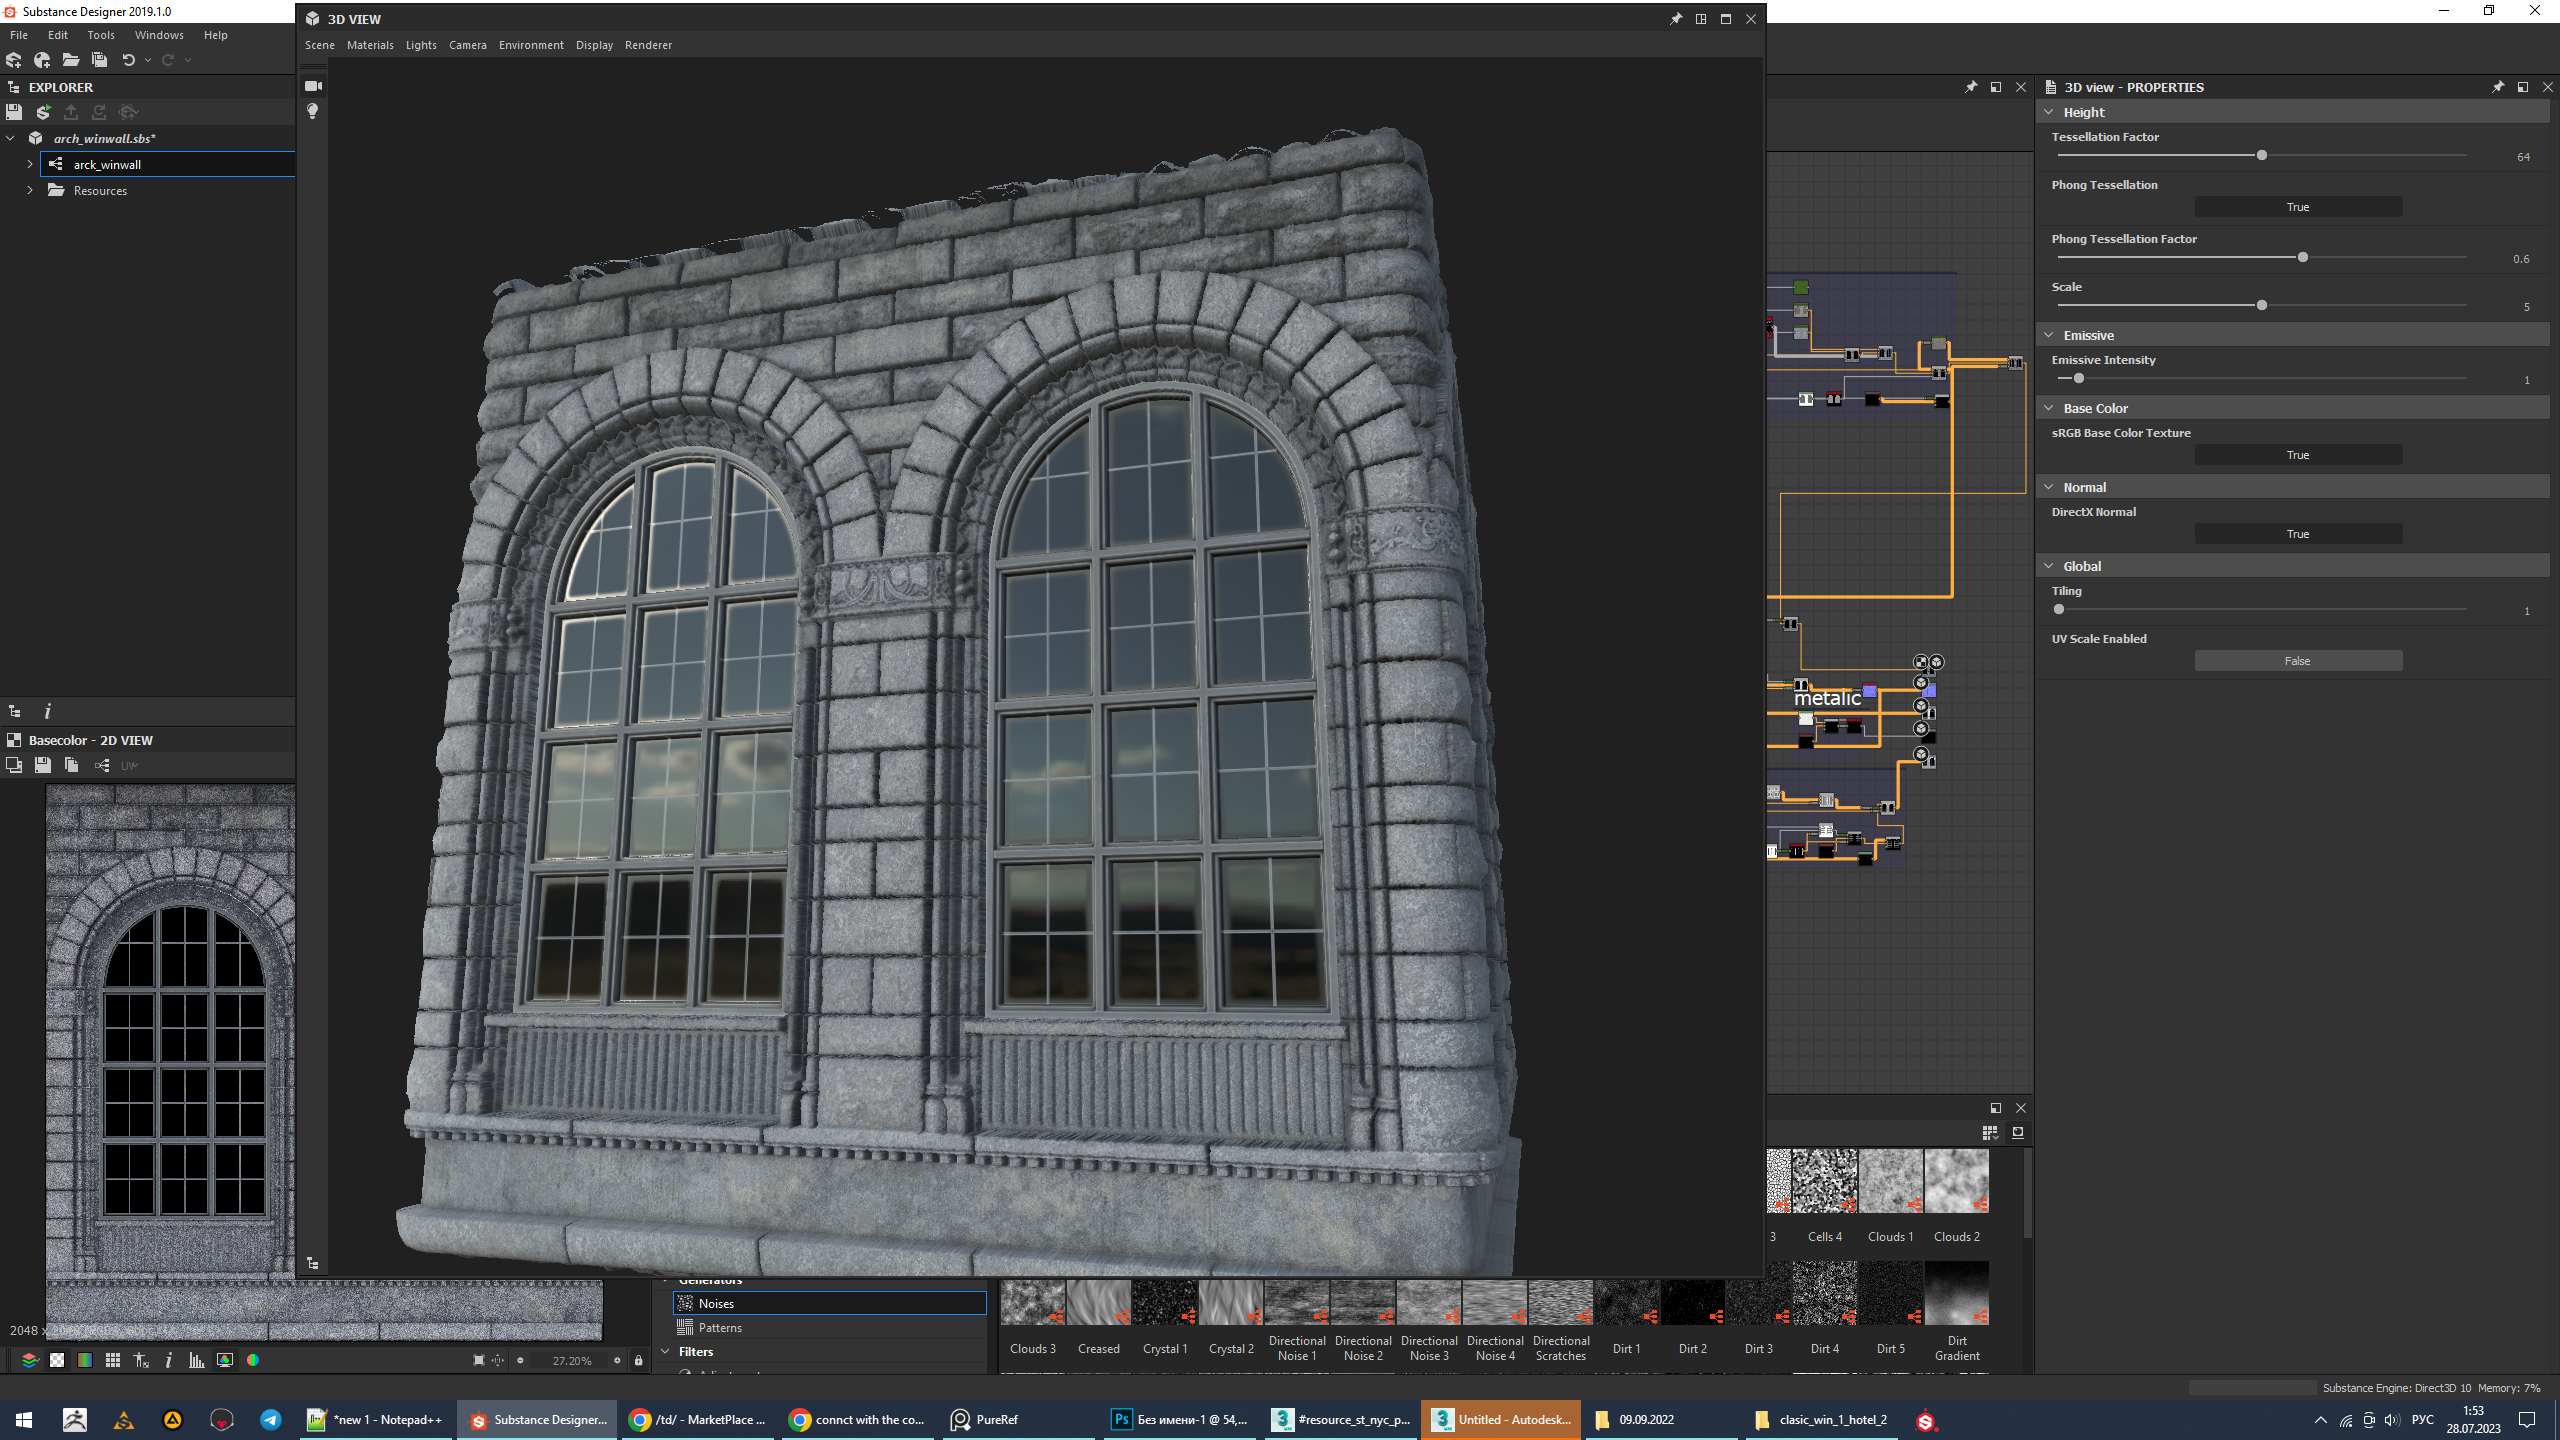Click the Explorer save floppy icon
Viewport: 2560px width, 1440px height.
pyautogui.click(x=14, y=112)
